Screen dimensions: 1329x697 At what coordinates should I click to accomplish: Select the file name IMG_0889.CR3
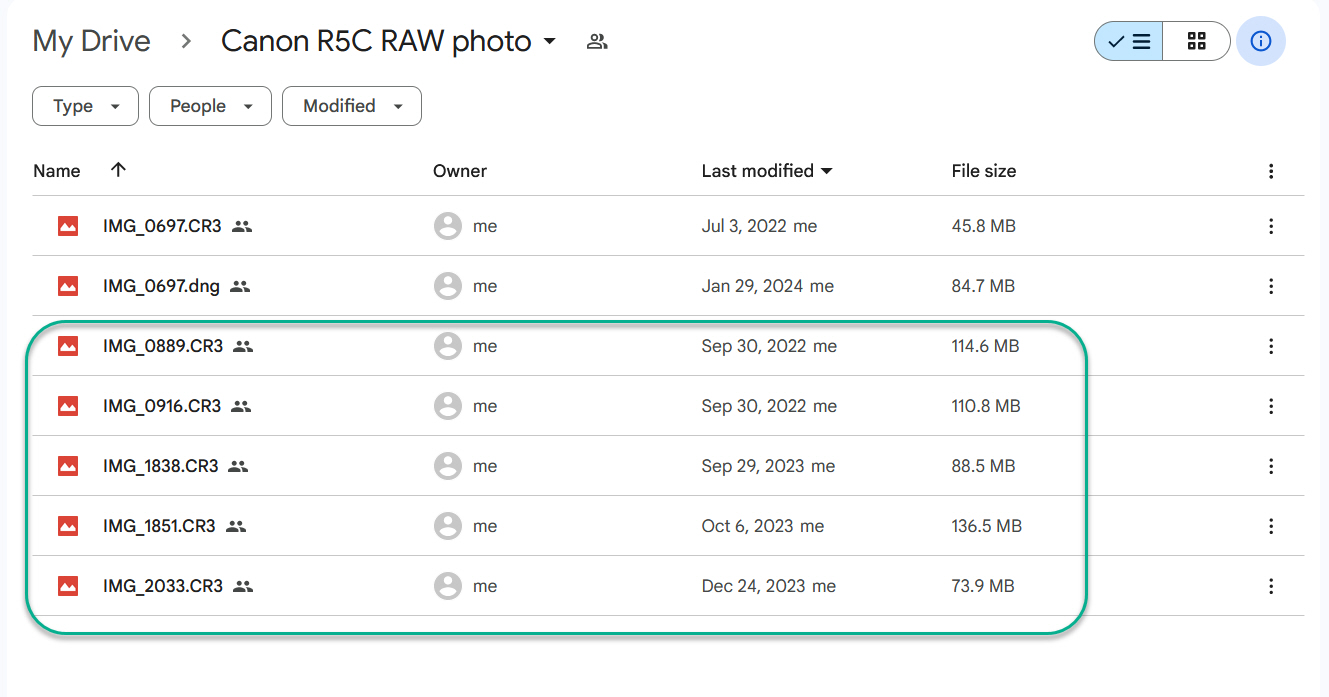click(x=163, y=346)
